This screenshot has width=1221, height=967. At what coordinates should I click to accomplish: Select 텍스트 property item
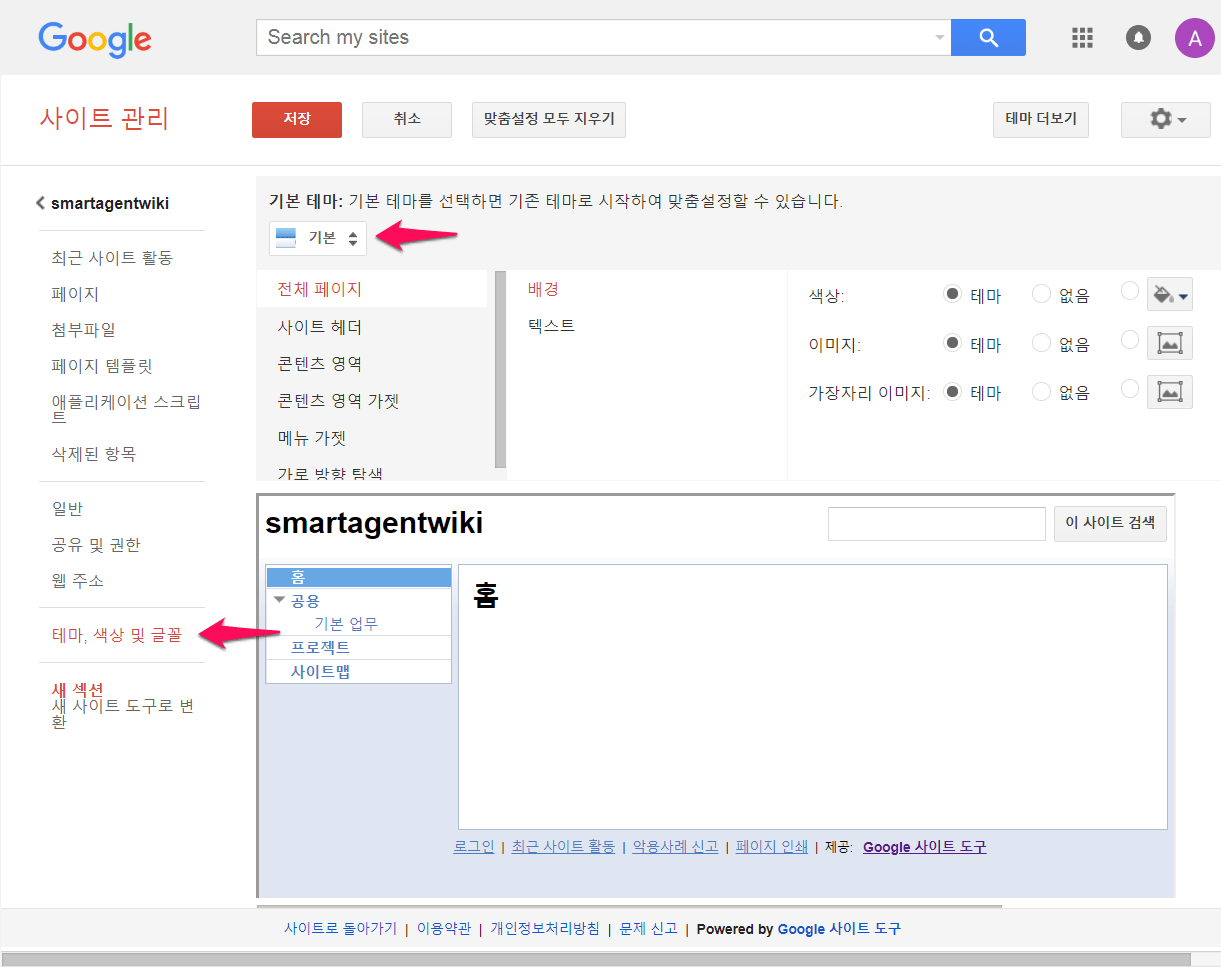pos(551,326)
